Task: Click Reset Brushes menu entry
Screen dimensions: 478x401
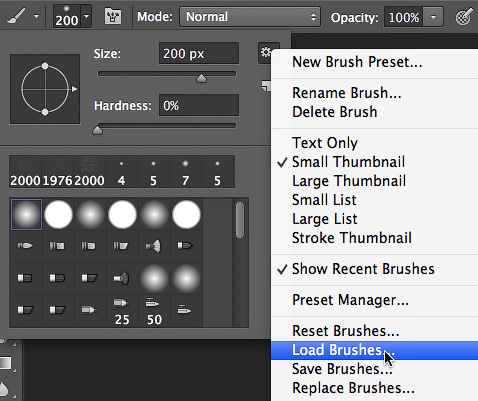Action: click(345, 331)
